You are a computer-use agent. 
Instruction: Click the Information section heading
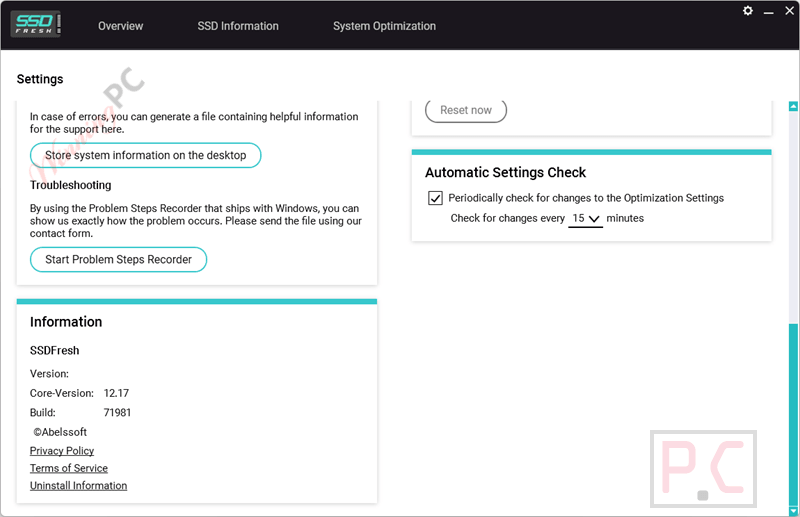point(66,322)
